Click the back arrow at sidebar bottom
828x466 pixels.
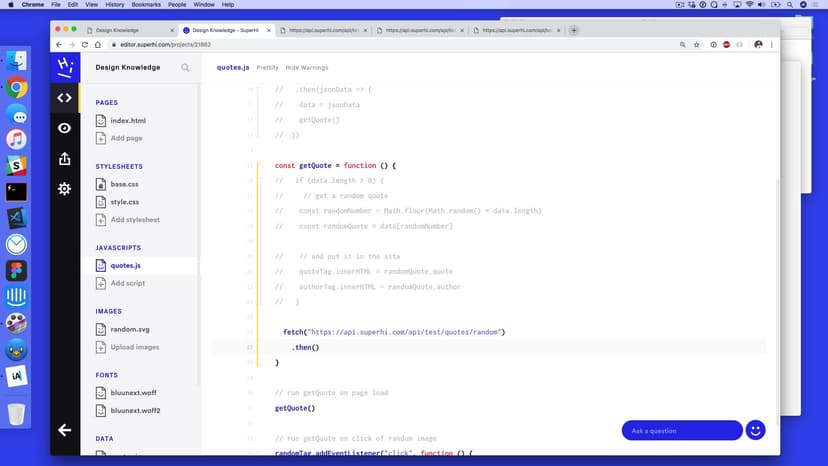point(65,430)
